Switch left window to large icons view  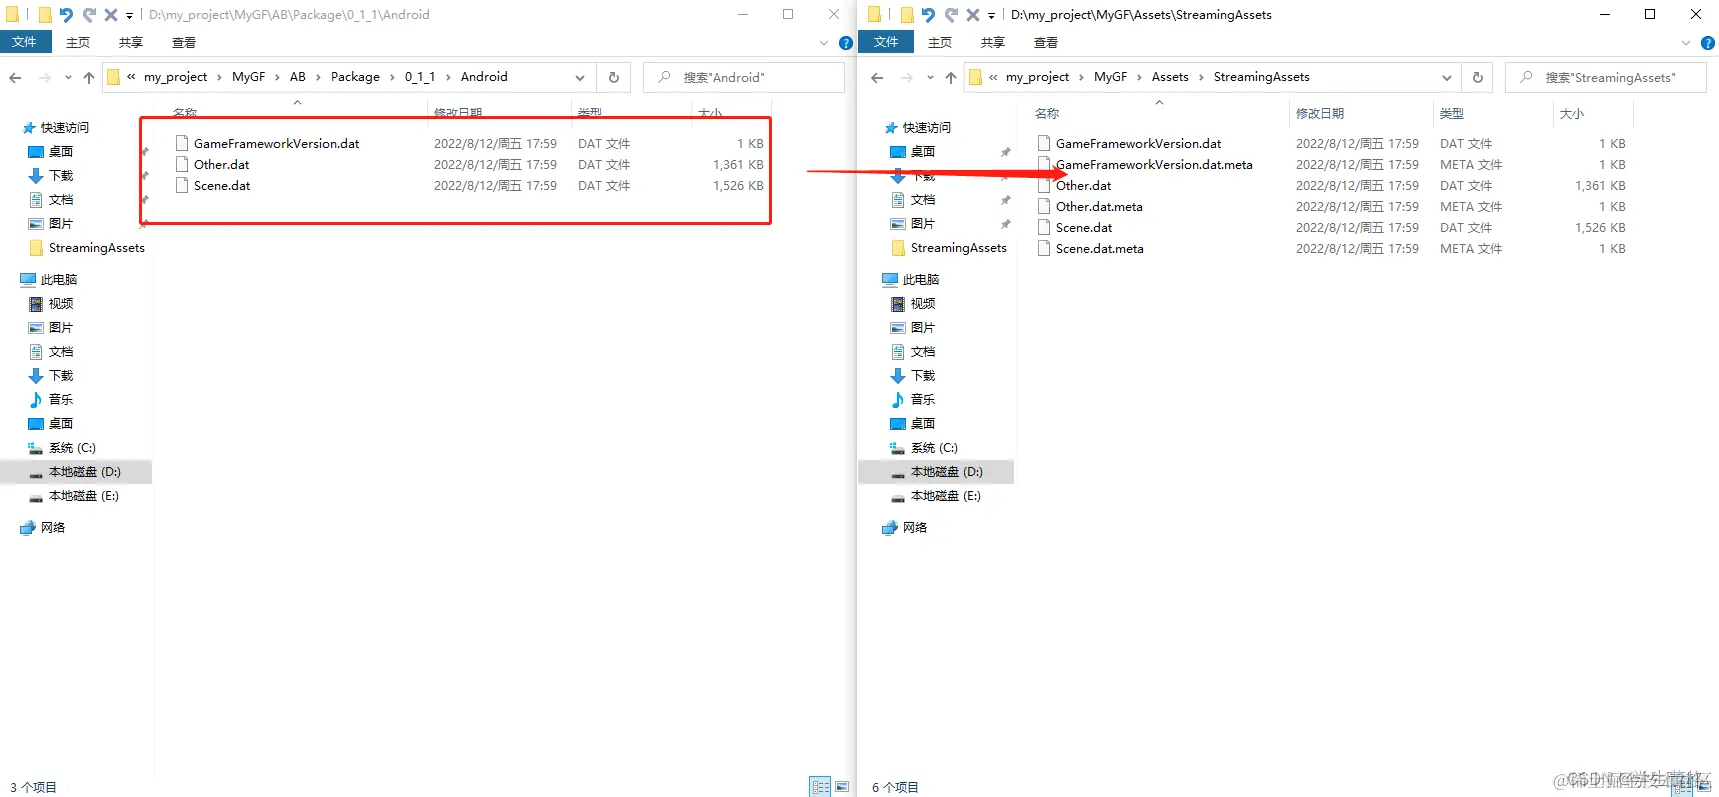842,787
